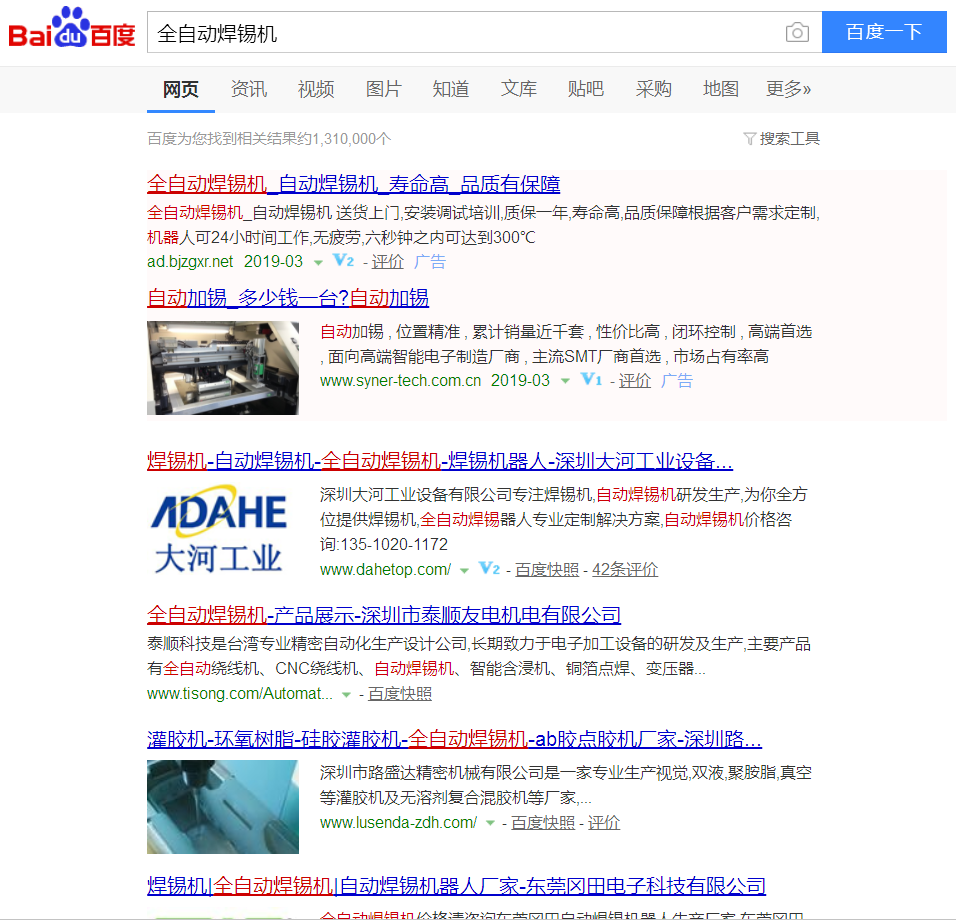Open ad result 自动加锡_多少钱一台

coord(288,298)
